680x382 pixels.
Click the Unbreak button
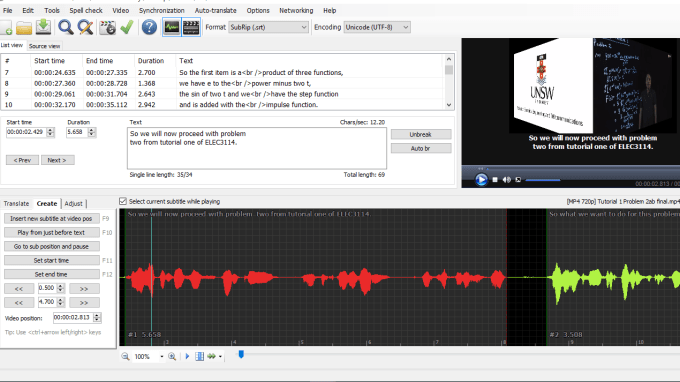(x=421, y=134)
